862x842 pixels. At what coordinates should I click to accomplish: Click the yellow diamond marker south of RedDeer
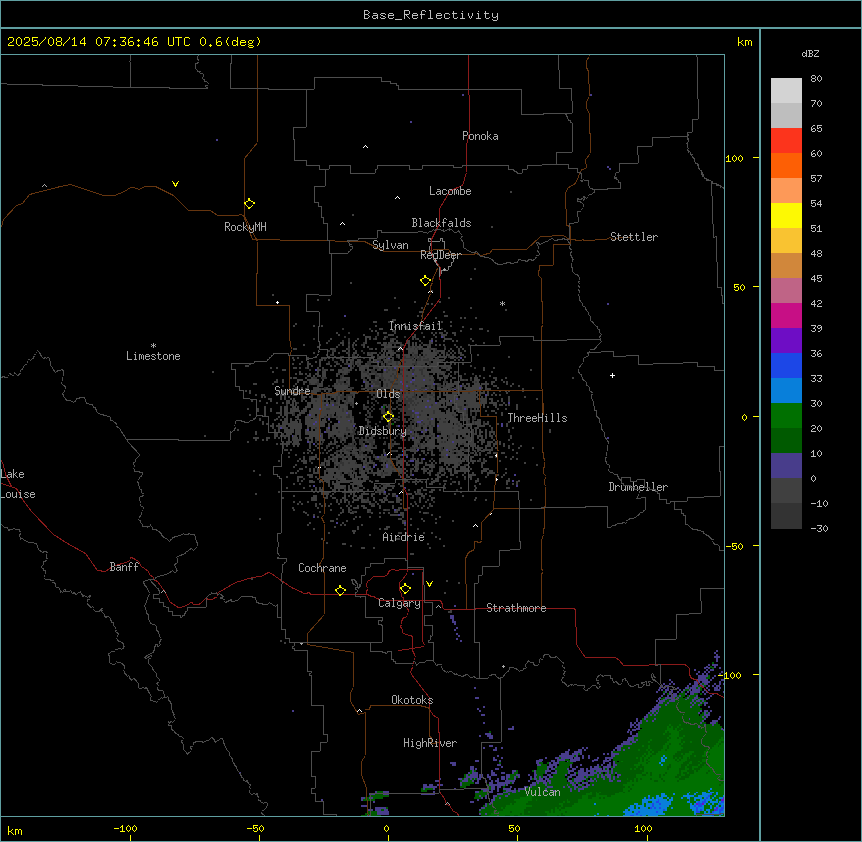(x=425, y=281)
